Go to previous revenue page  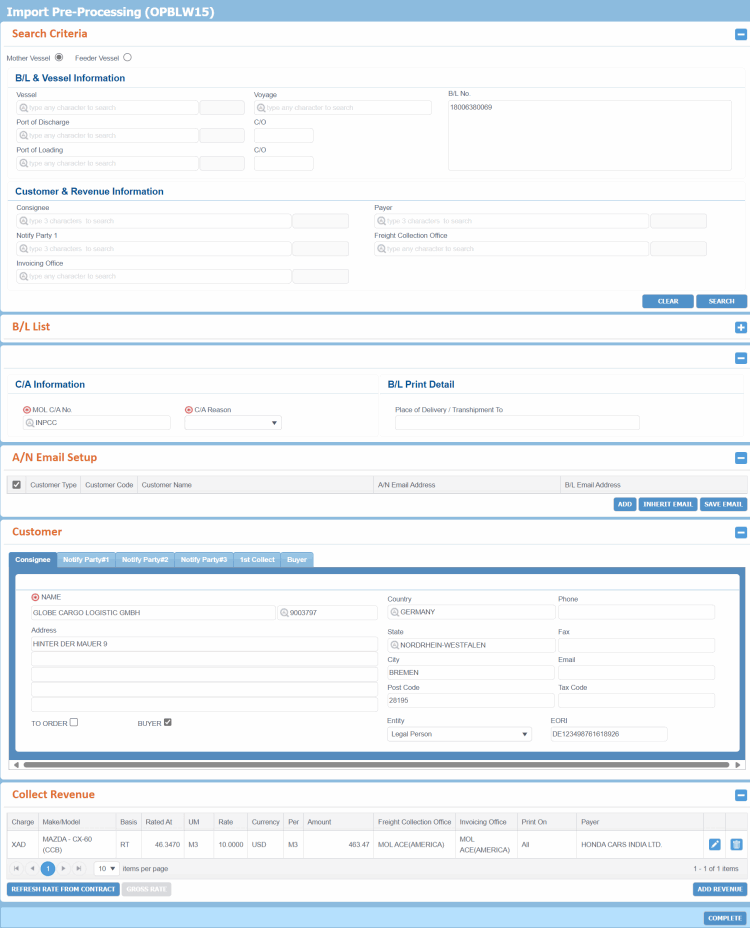click(32, 869)
